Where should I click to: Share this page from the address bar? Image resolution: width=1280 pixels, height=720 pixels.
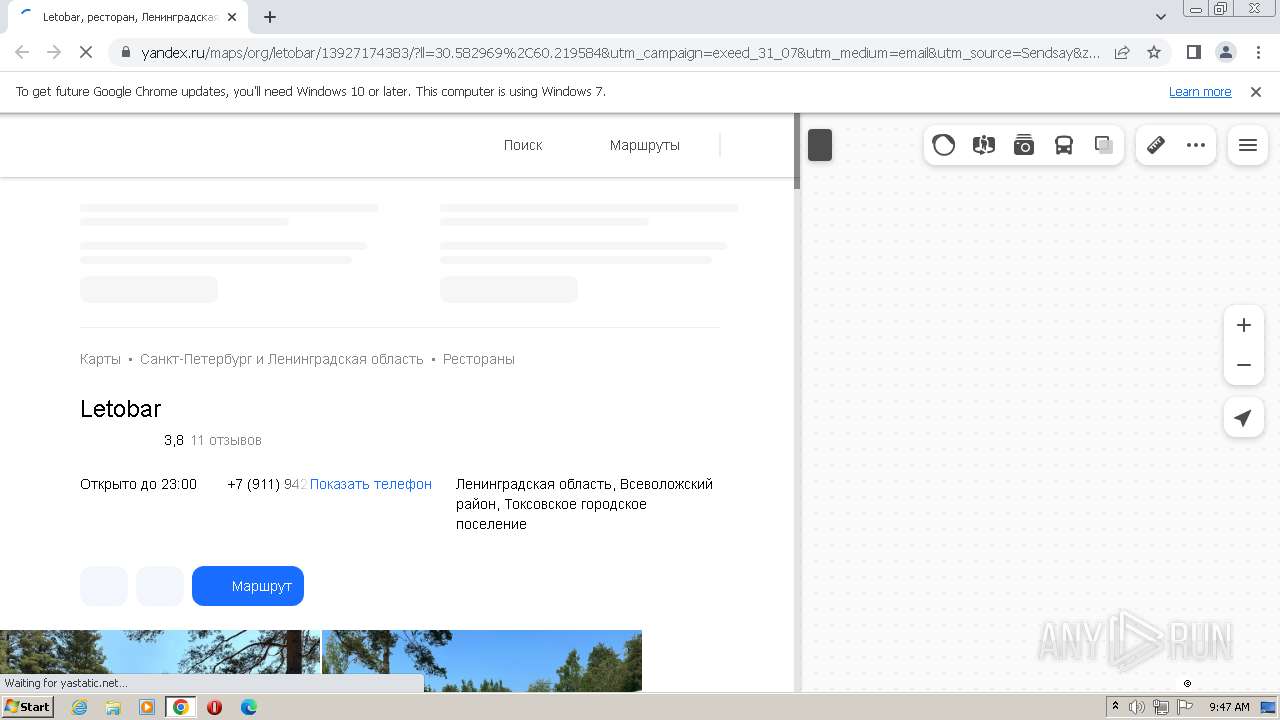tap(1122, 52)
